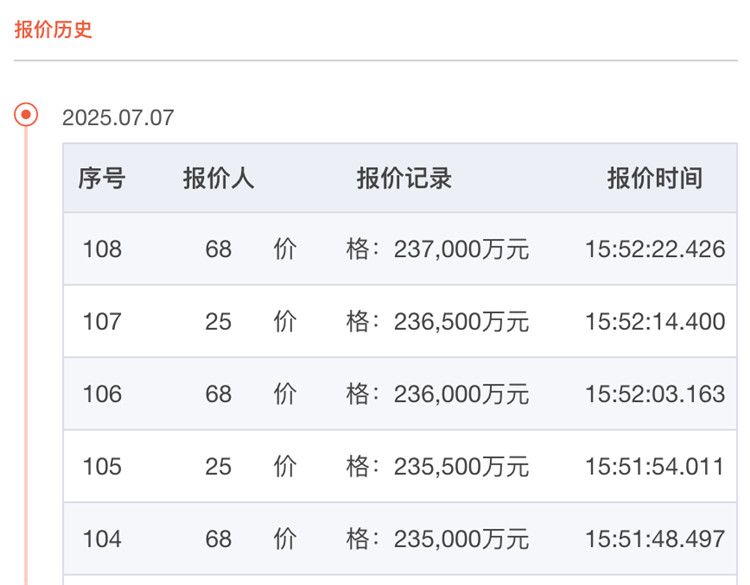The height and width of the screenshot is (585, 750).
Task: Select bid row number 105
Action: click(102, 466)
